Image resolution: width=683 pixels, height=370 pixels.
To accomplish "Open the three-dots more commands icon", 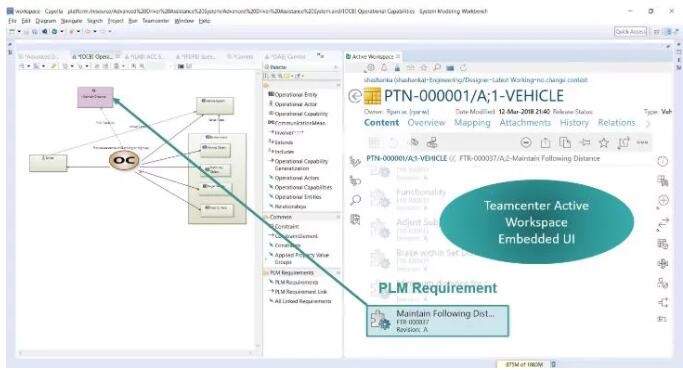I will click(x=642, y=143).
